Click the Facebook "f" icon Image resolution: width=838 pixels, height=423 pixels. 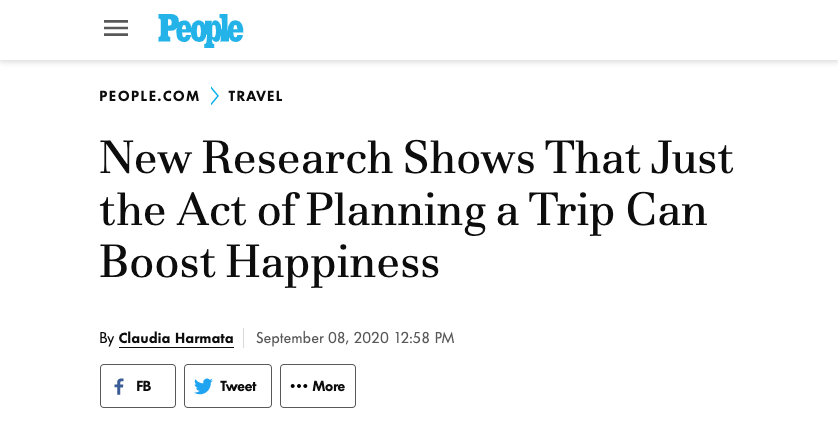point(119,387)
